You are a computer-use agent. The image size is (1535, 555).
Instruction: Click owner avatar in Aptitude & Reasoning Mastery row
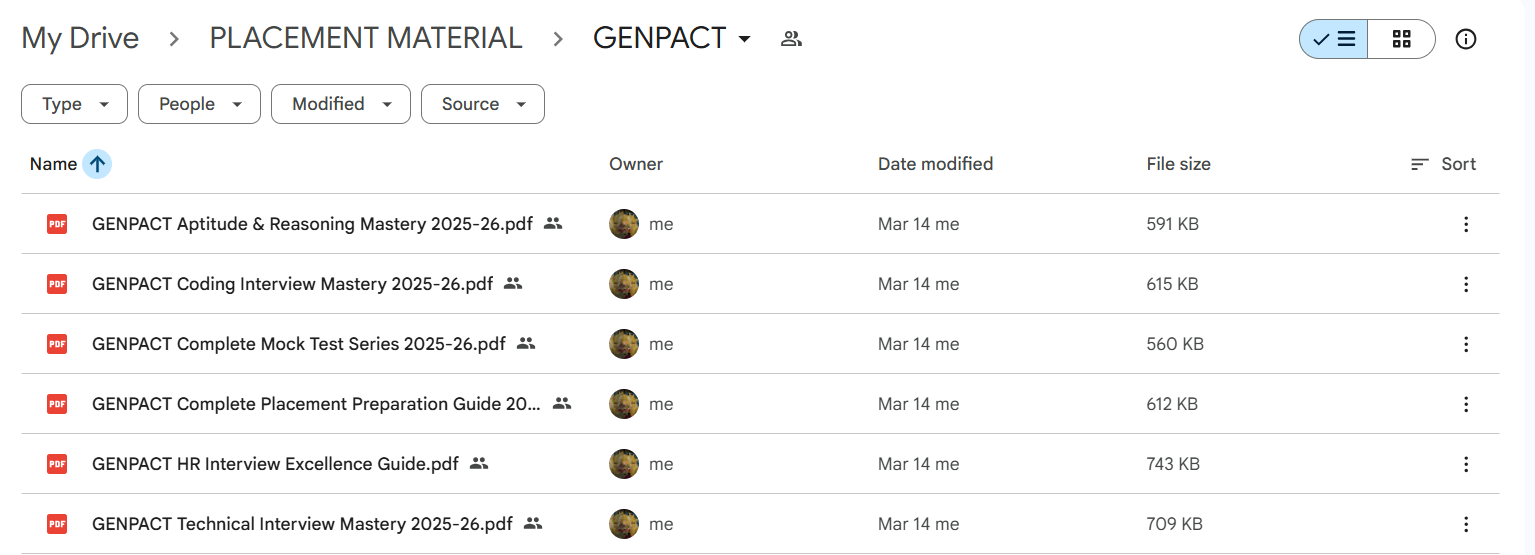click(x=624, y=224)
